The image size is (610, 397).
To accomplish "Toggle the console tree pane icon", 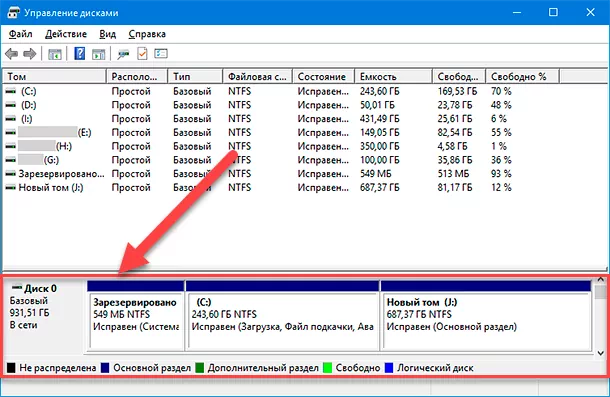I will 55,54.
